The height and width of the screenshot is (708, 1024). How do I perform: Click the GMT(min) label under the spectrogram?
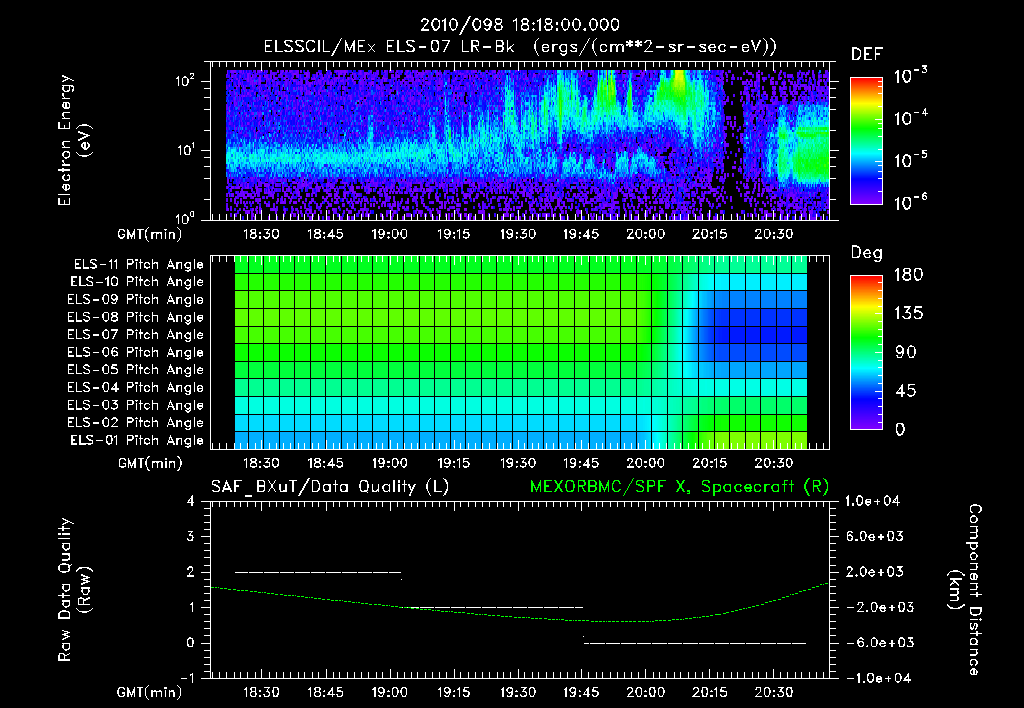click(x=150, y=234)
